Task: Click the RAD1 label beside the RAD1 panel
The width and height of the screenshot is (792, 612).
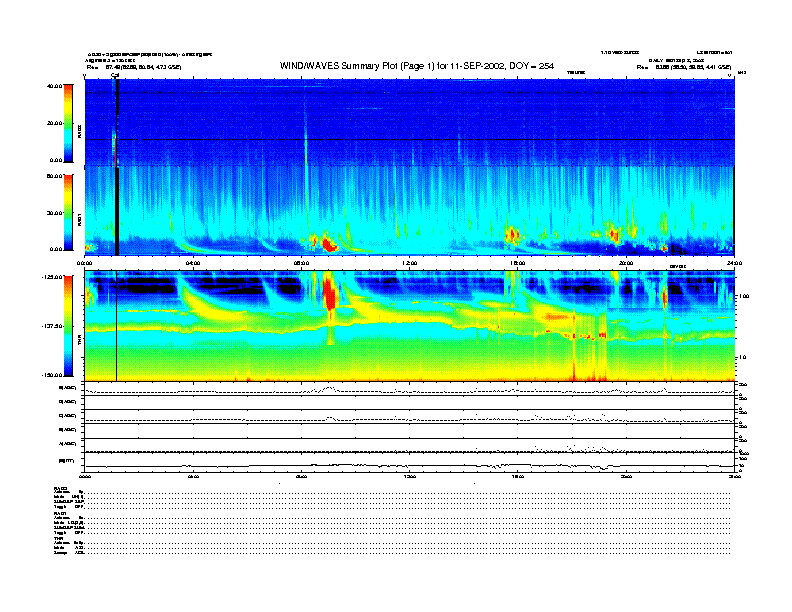Action: tap(79, 219)
